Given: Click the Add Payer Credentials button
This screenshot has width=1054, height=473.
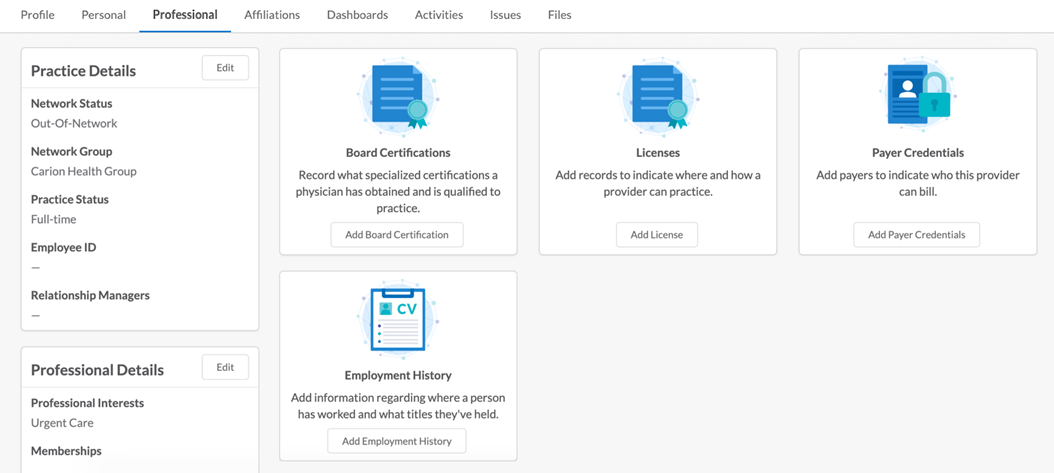Looking at the screenshot, I should point(917,235).
